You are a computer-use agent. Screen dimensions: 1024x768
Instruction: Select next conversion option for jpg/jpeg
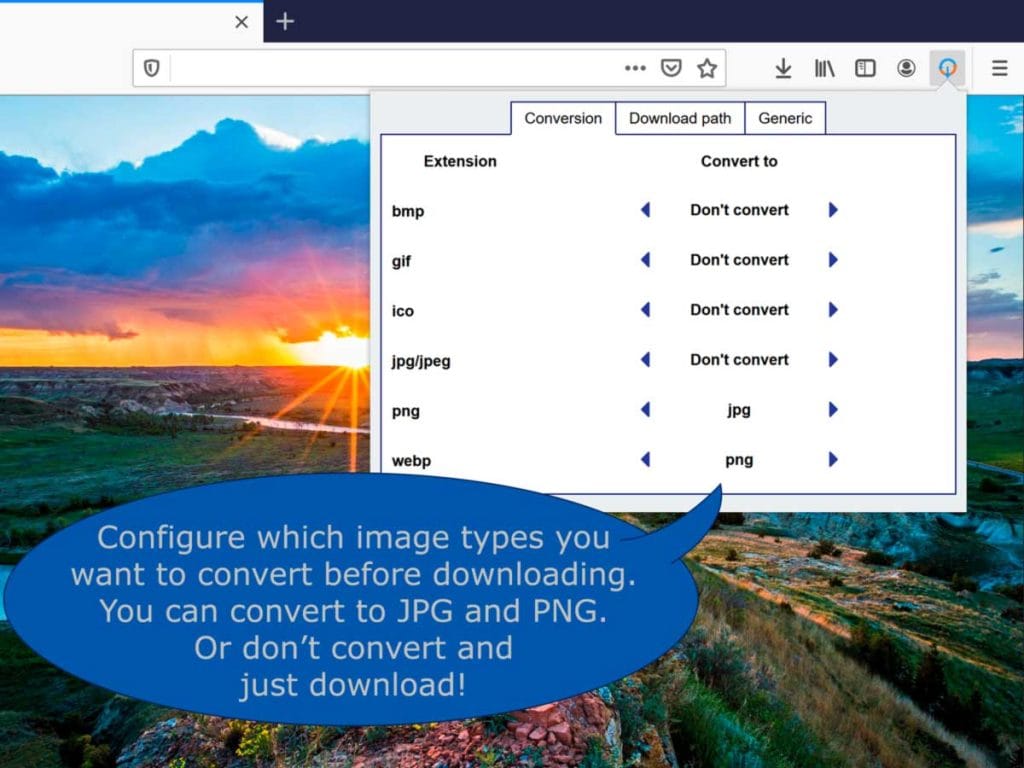(x=833, y=359)
